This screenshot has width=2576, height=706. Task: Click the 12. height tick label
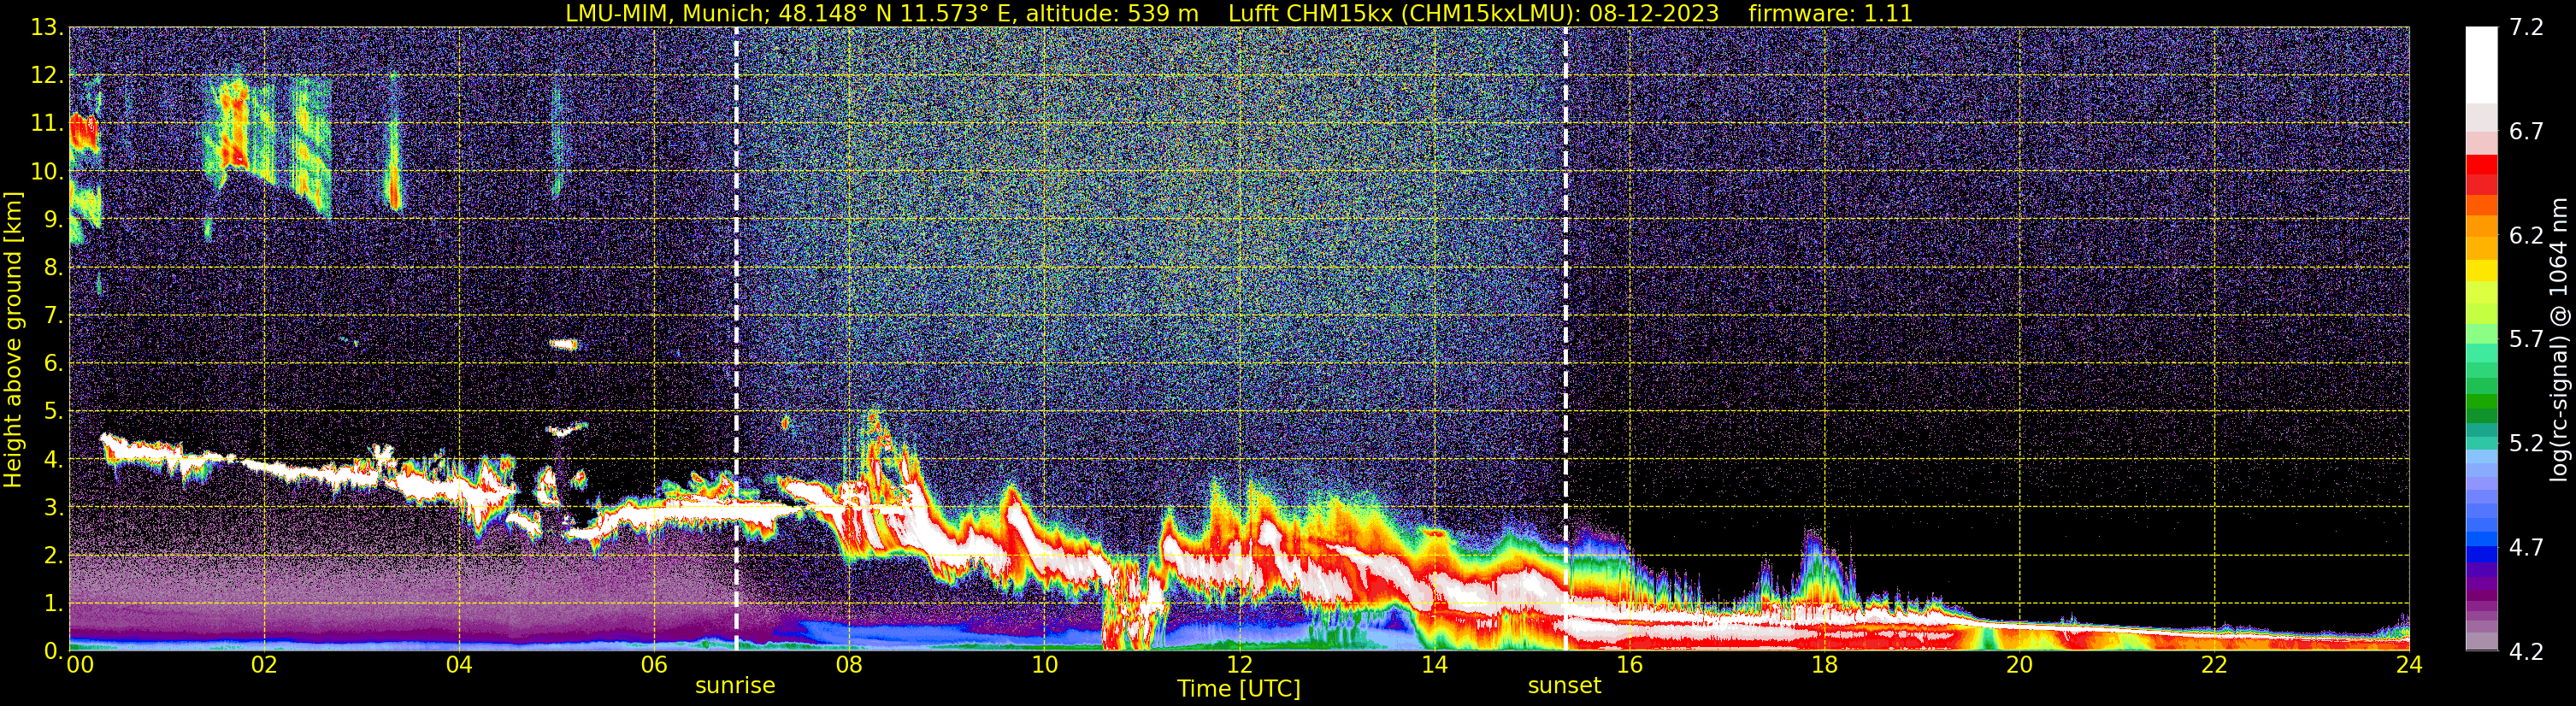point(47,75)
